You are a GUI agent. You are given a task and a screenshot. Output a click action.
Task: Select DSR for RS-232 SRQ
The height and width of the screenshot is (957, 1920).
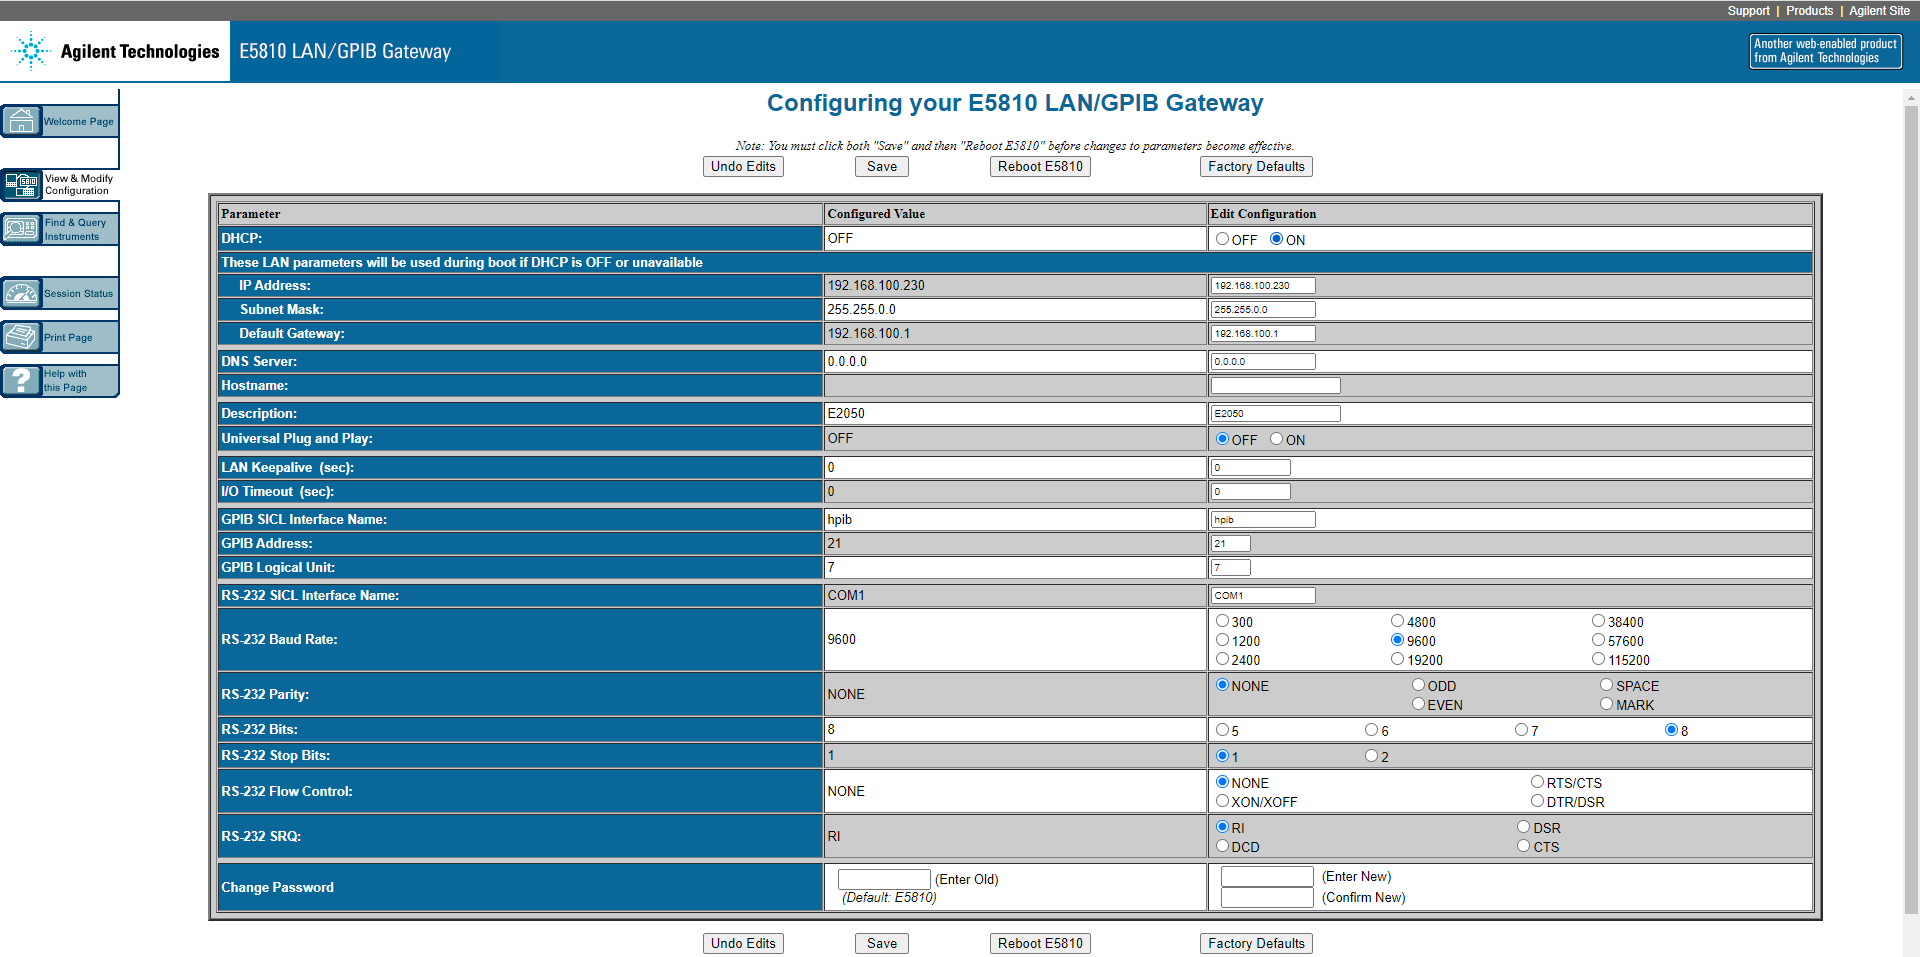pos(1523,827)
